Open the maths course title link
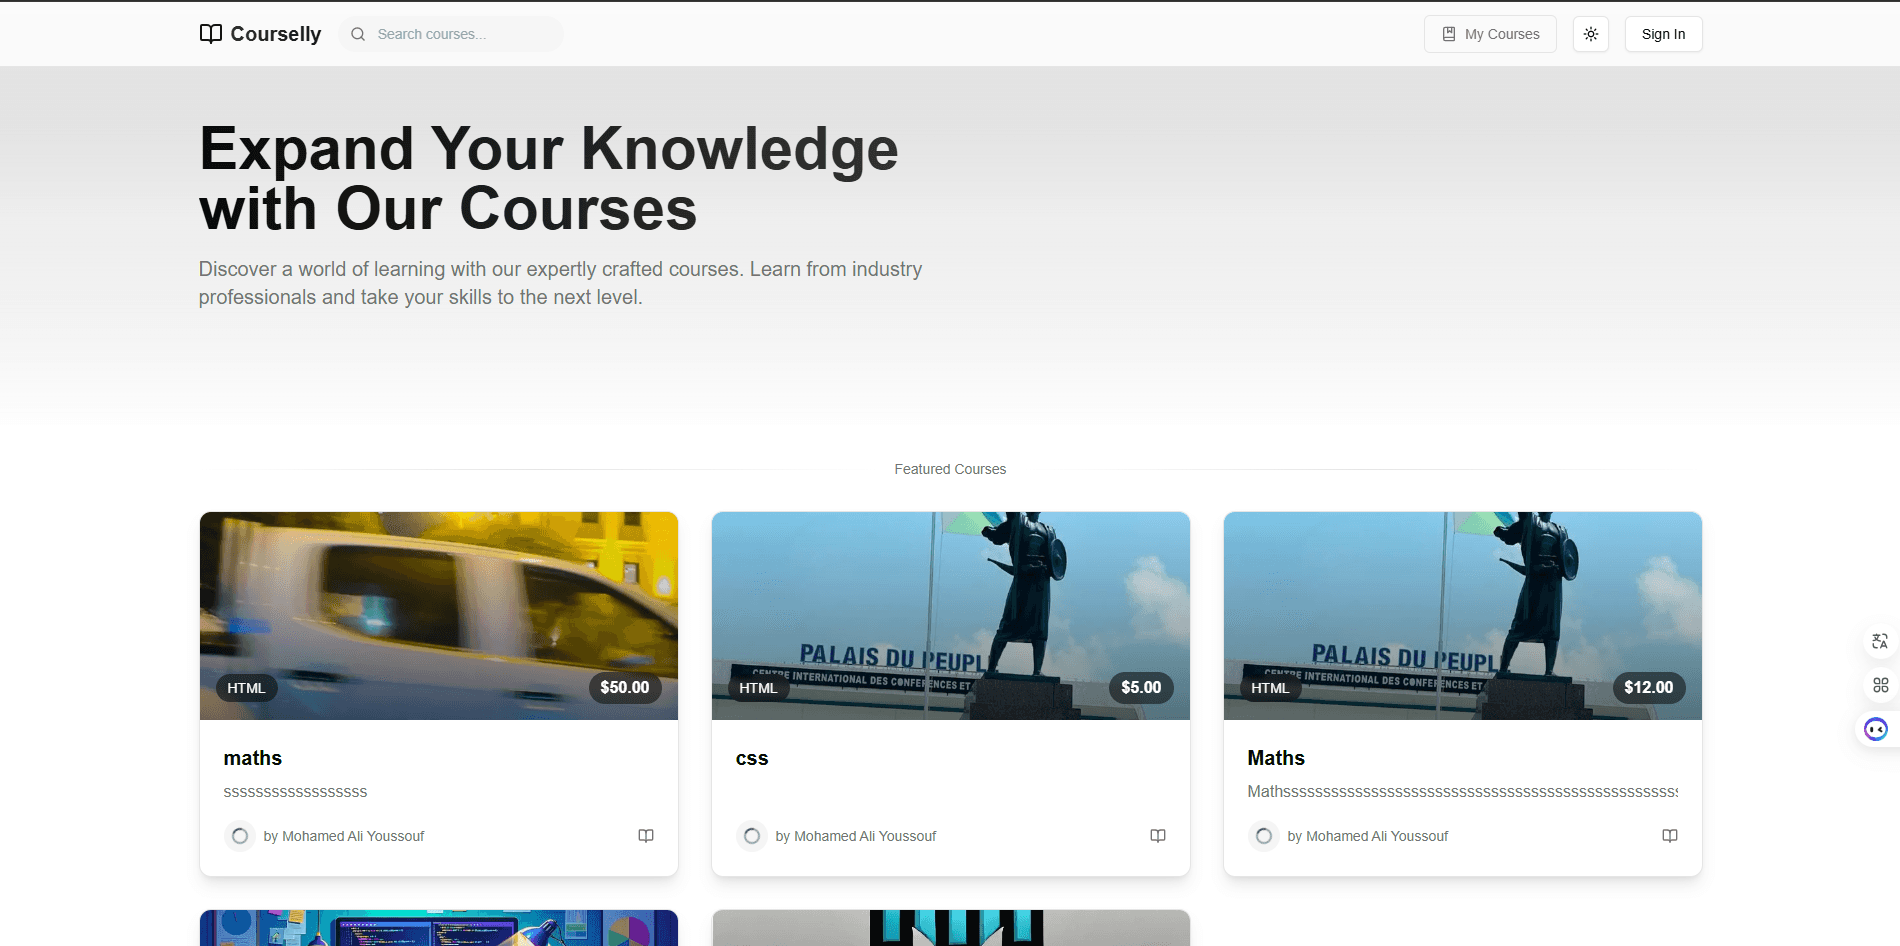 [x=252, y=757]
